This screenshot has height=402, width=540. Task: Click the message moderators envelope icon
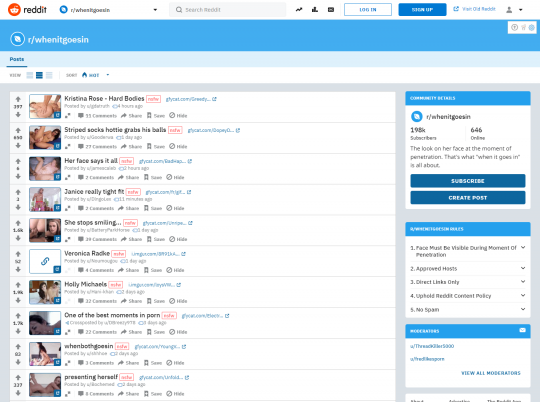coord(522,330)
